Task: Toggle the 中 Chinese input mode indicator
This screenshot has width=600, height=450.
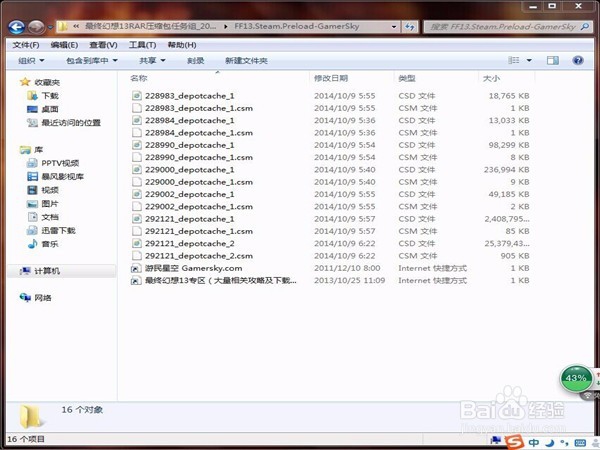Action: click(533, 443)
